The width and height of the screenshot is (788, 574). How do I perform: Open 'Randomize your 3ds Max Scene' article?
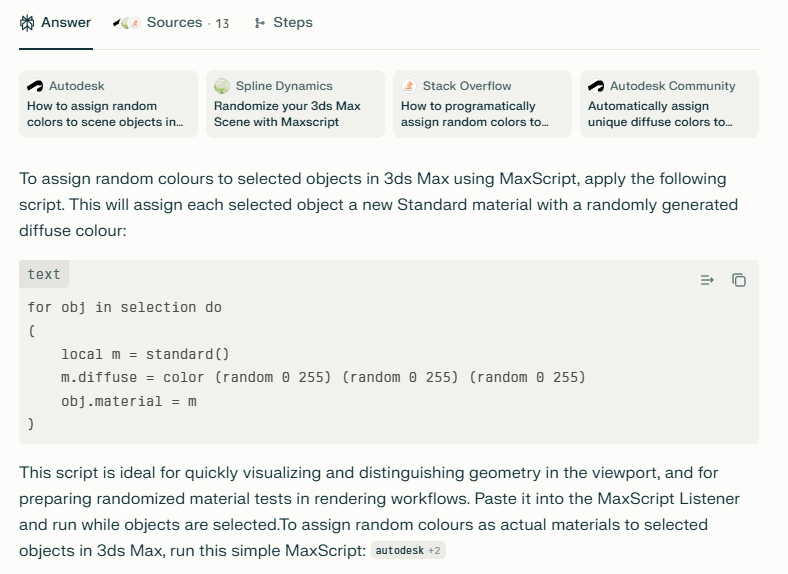coord(295,114)
